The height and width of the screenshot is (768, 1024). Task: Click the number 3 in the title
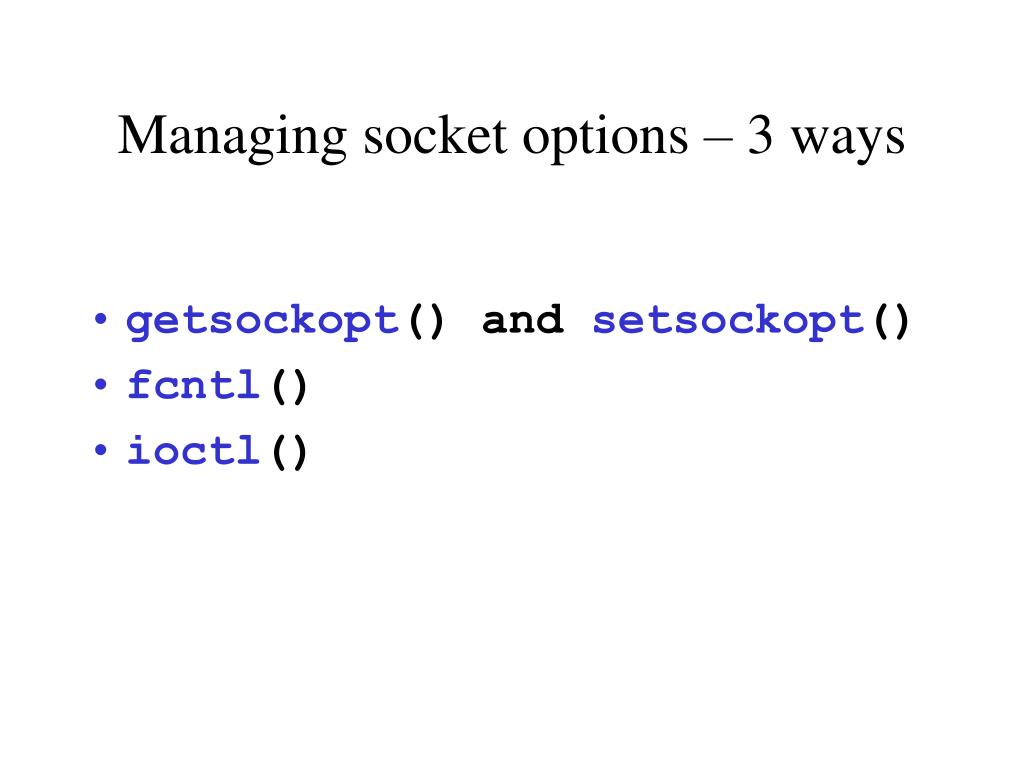click(x=760, y=135)
